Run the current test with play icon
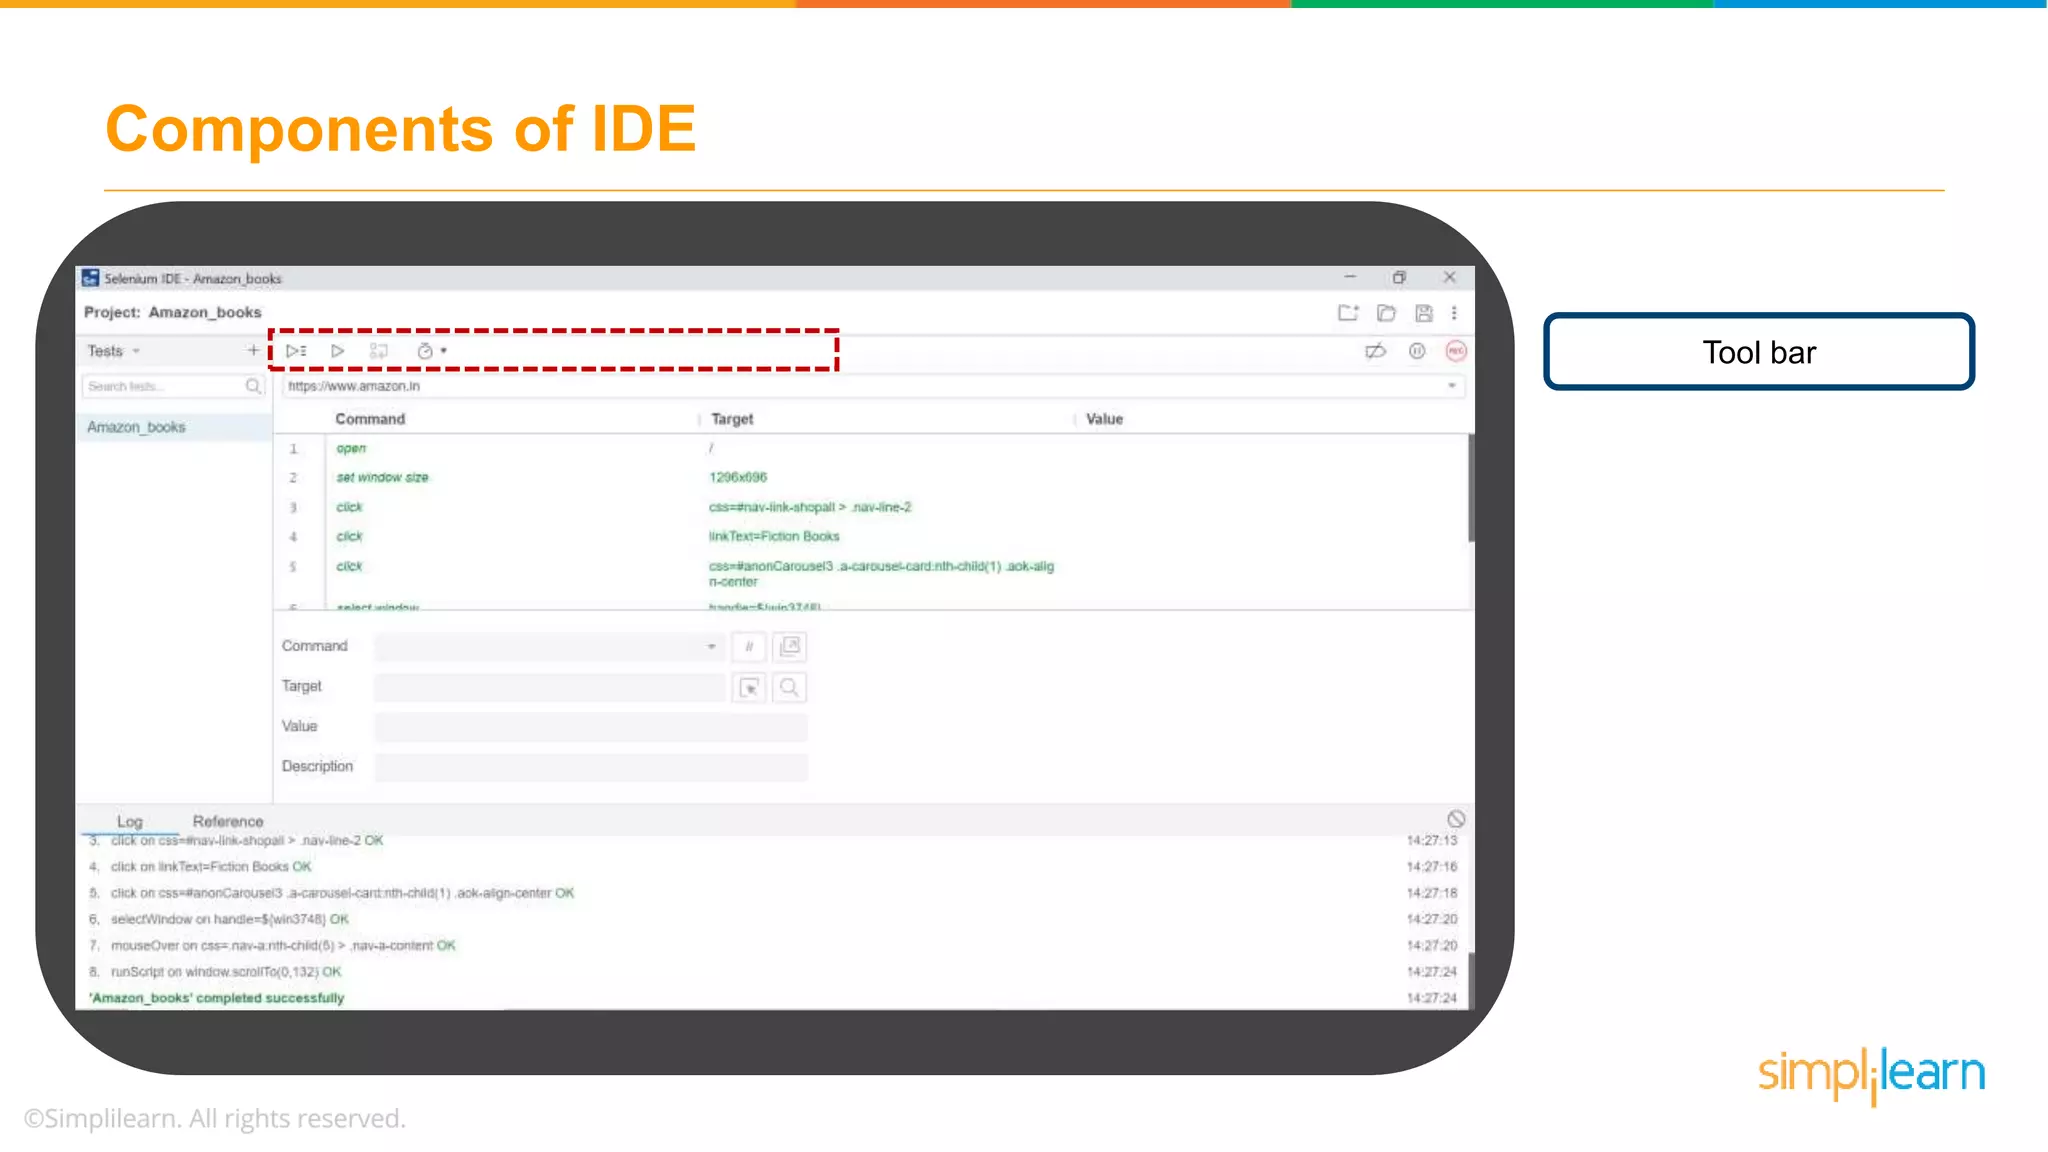The image size is (2048, 1152). [x=338, y=351]
